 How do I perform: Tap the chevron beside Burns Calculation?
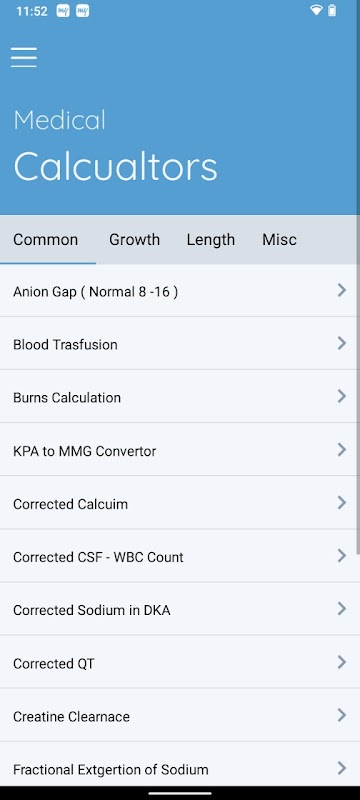pos(342,396)
